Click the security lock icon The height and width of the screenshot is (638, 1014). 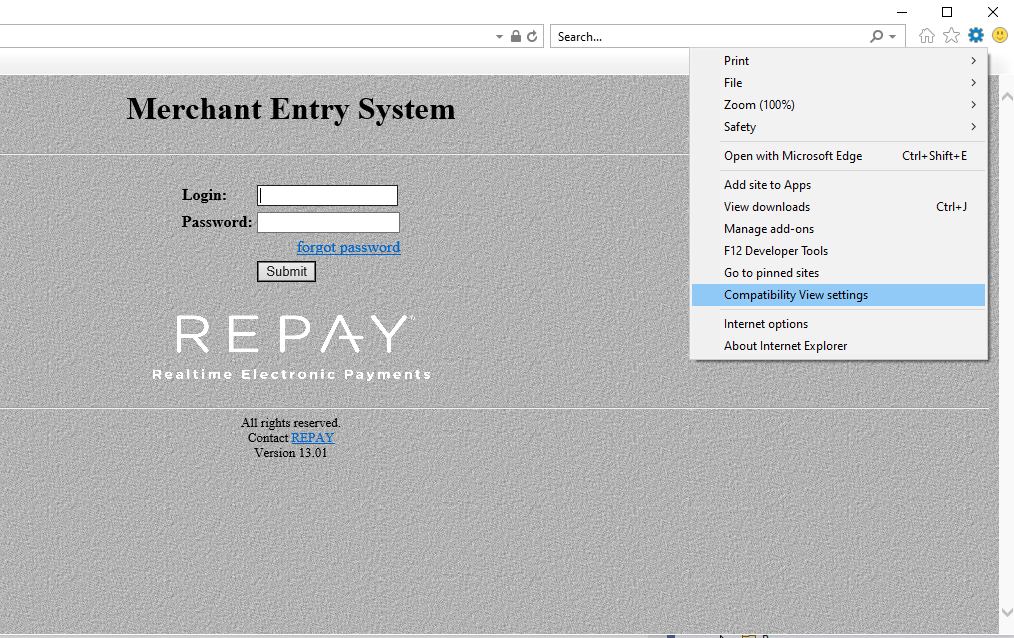(x=515, y=37)
